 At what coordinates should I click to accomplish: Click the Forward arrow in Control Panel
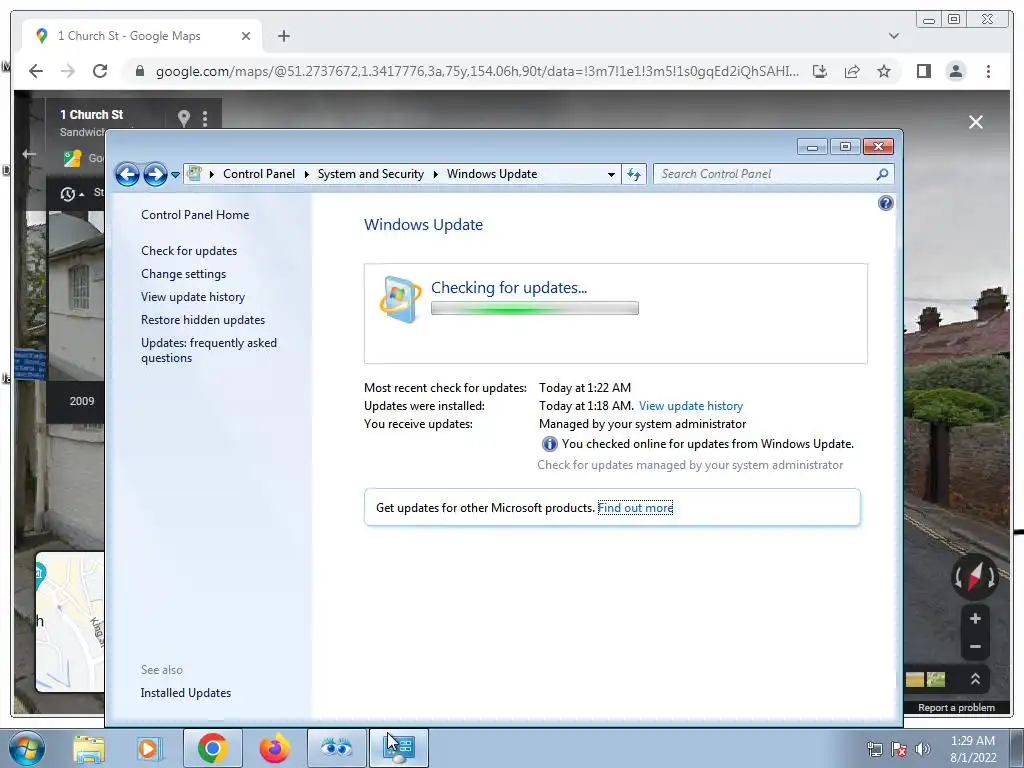coord(155,174)
